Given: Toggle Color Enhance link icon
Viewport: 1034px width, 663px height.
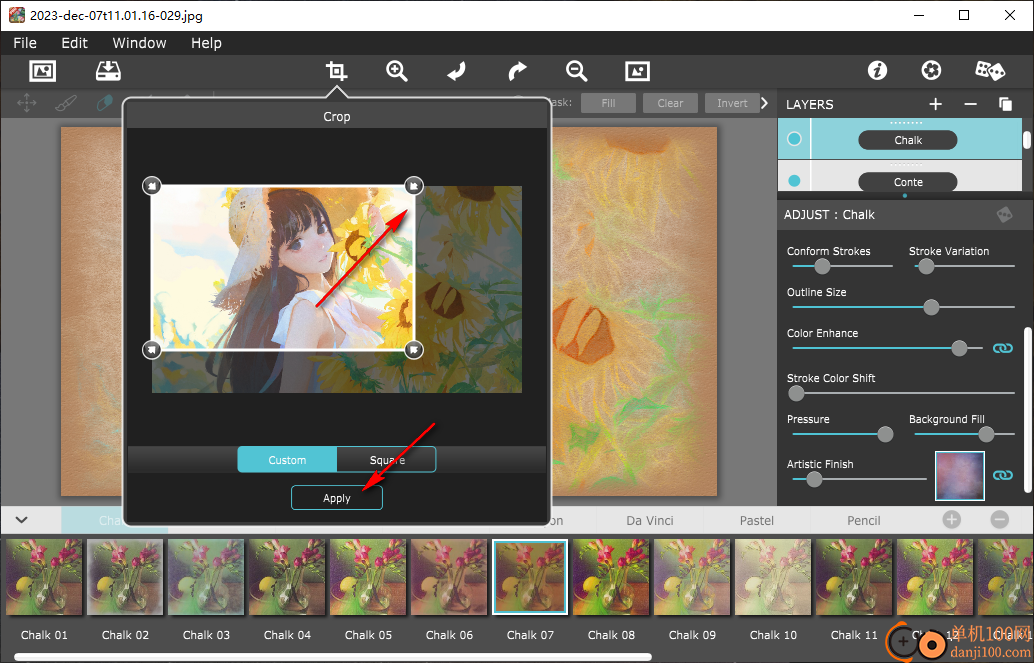Looking at the screenshot, I should 1002,348.
